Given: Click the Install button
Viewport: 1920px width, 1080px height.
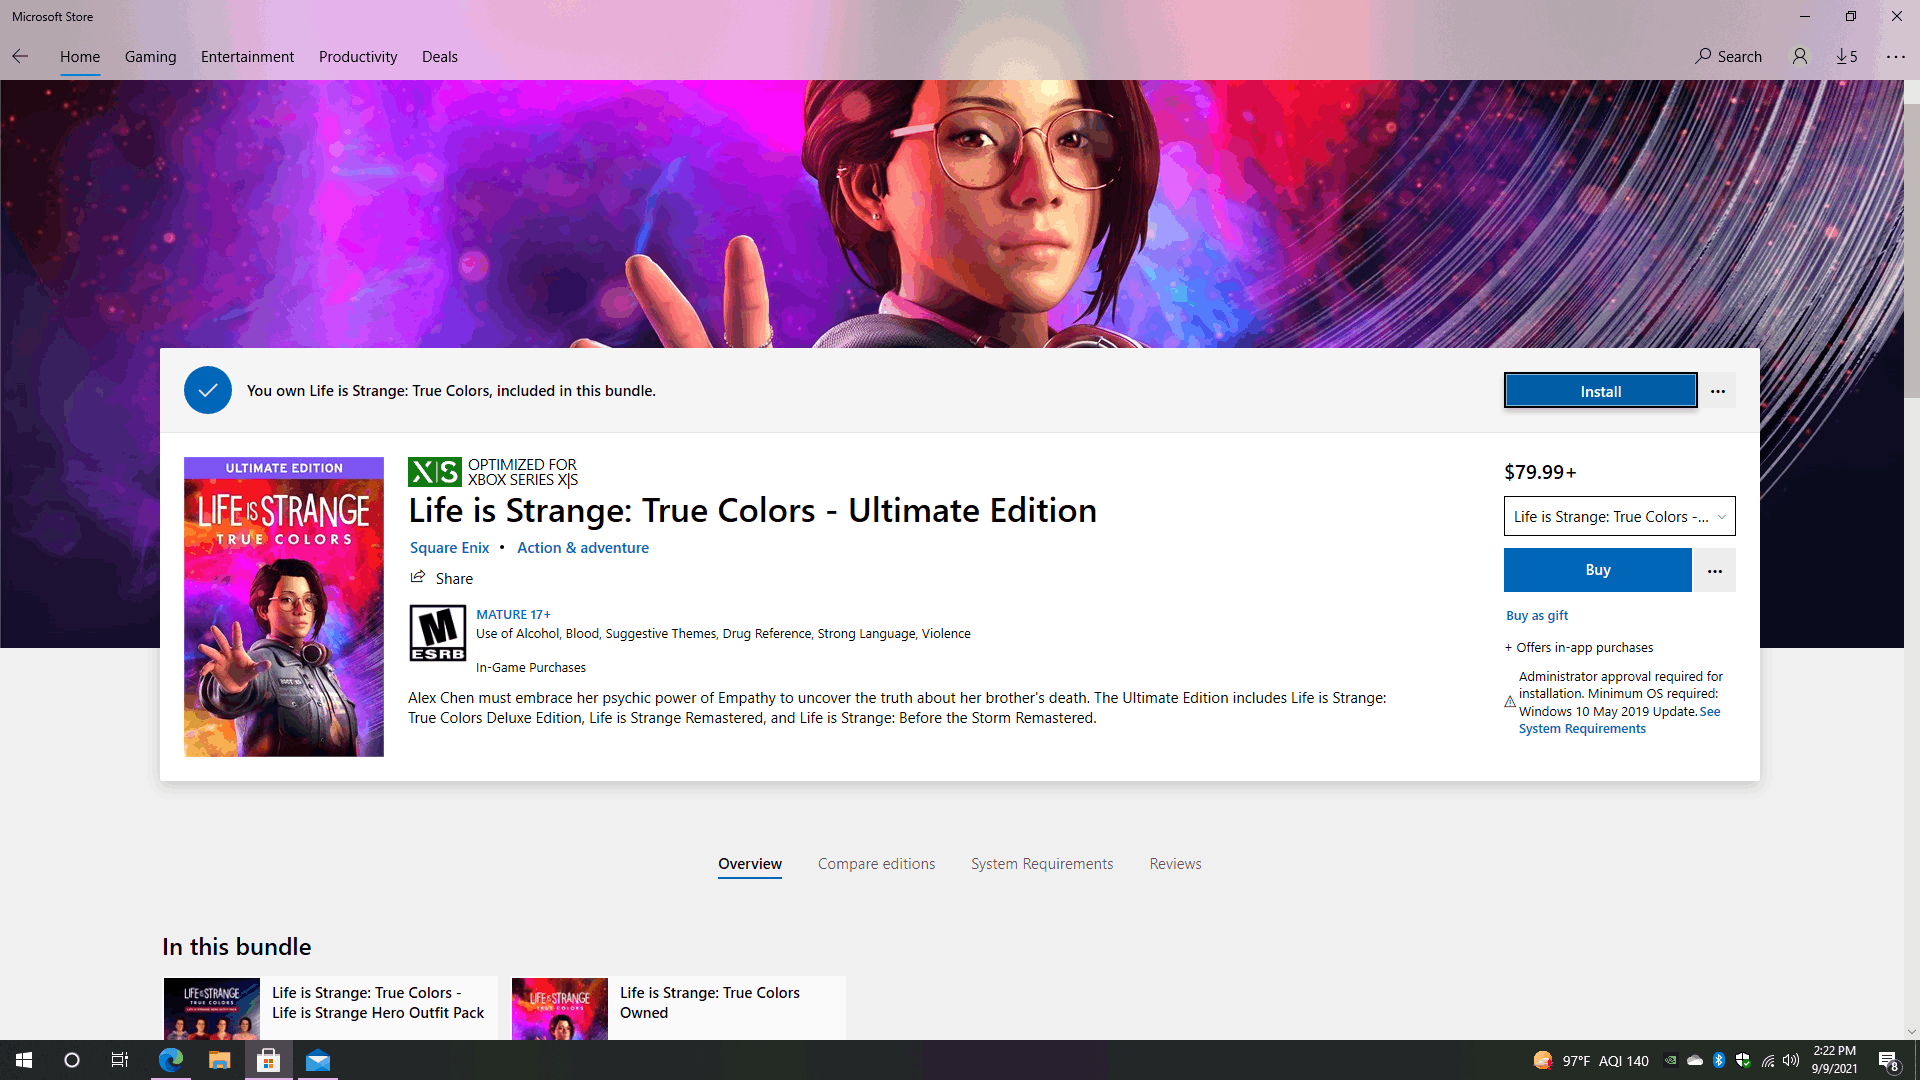Looking at the screenshot, I should tap(1600, 391).
